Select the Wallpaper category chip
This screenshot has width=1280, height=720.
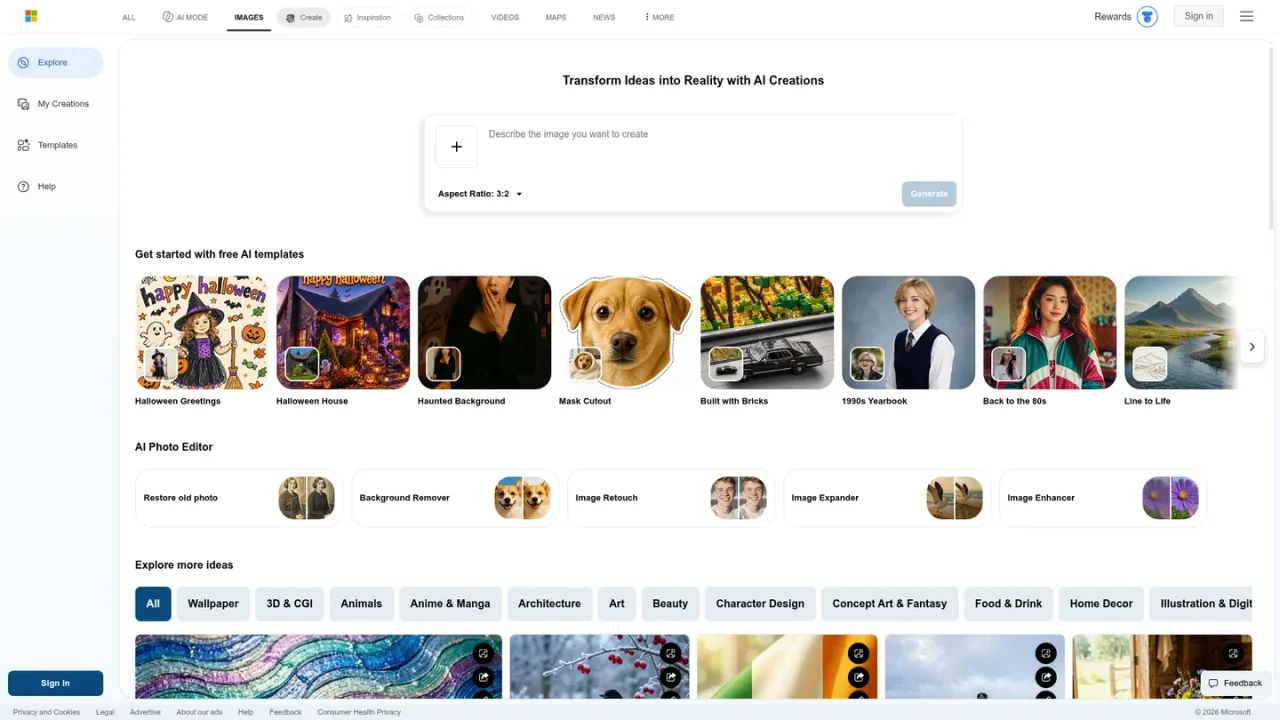(213, 604)
